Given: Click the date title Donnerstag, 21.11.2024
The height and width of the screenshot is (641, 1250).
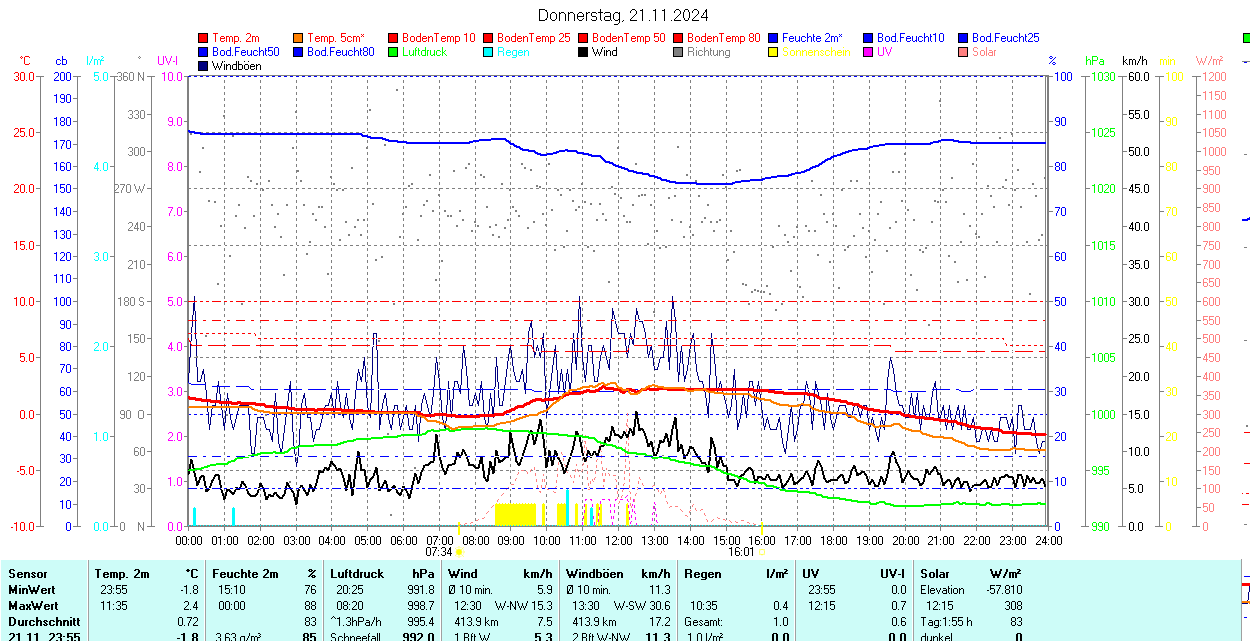Looking at the screenshot, I should [x=623, y=15].
